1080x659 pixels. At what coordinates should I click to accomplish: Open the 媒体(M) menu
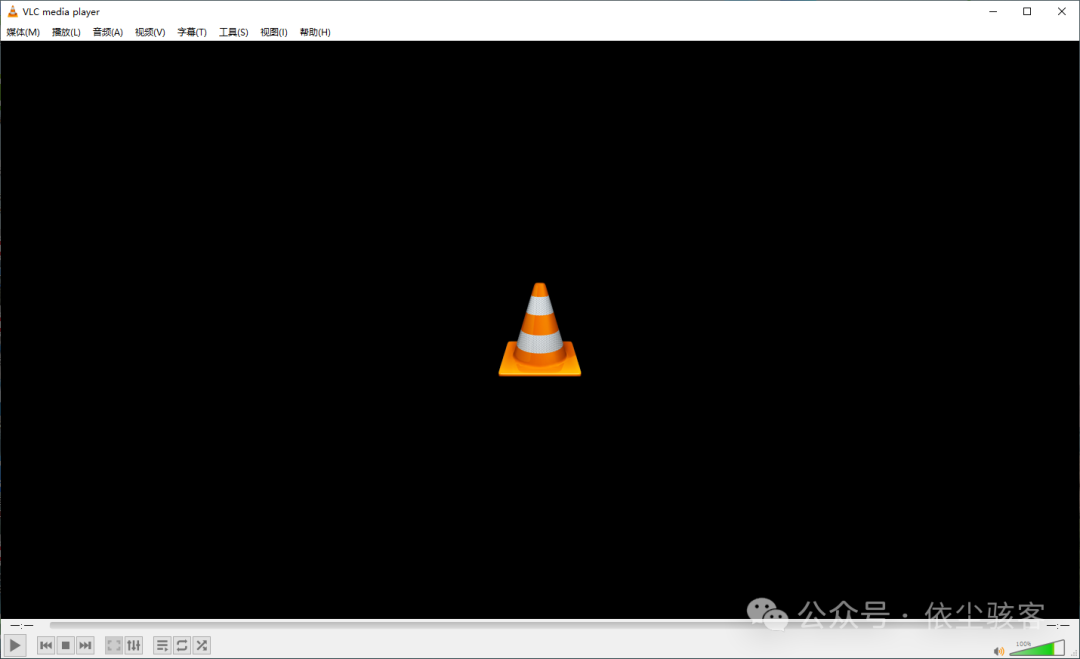click(x=23, y=32)
